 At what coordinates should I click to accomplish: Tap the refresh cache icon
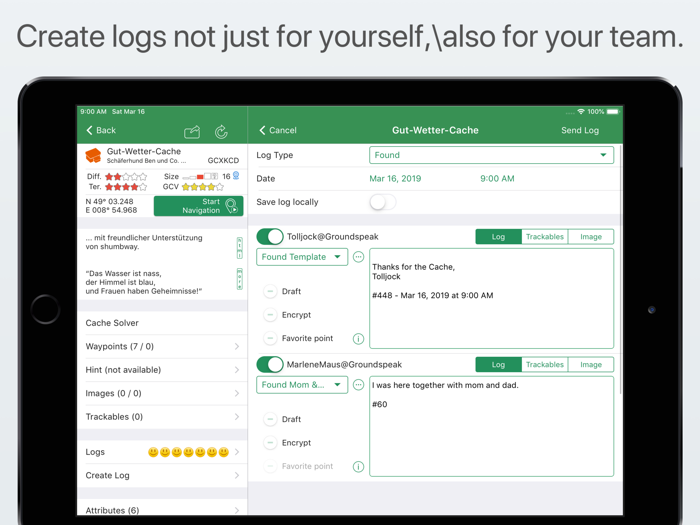(x=221, y=132)
